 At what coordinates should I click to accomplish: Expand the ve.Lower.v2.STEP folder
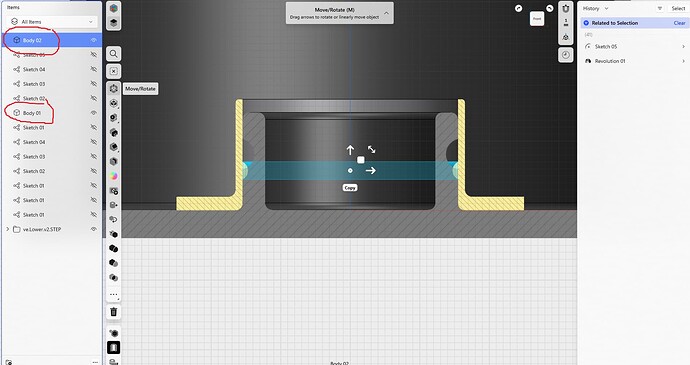7,229
